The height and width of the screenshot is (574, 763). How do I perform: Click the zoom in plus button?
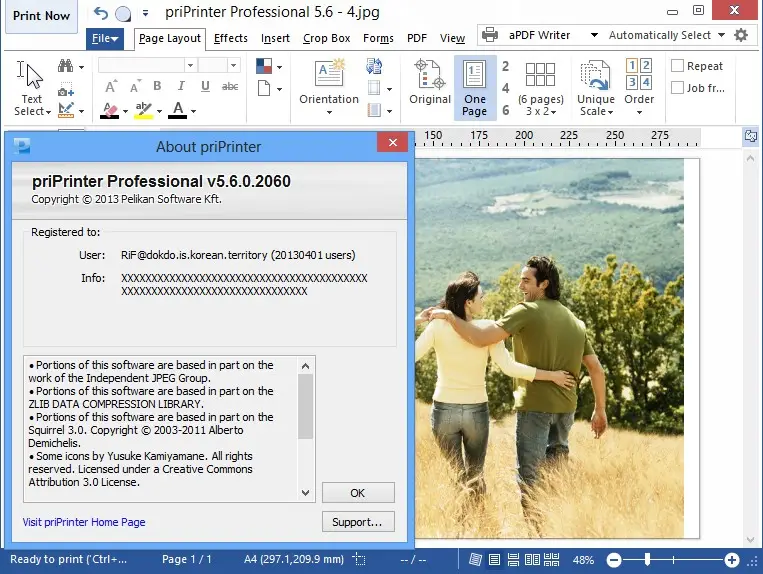coord(731,560)
